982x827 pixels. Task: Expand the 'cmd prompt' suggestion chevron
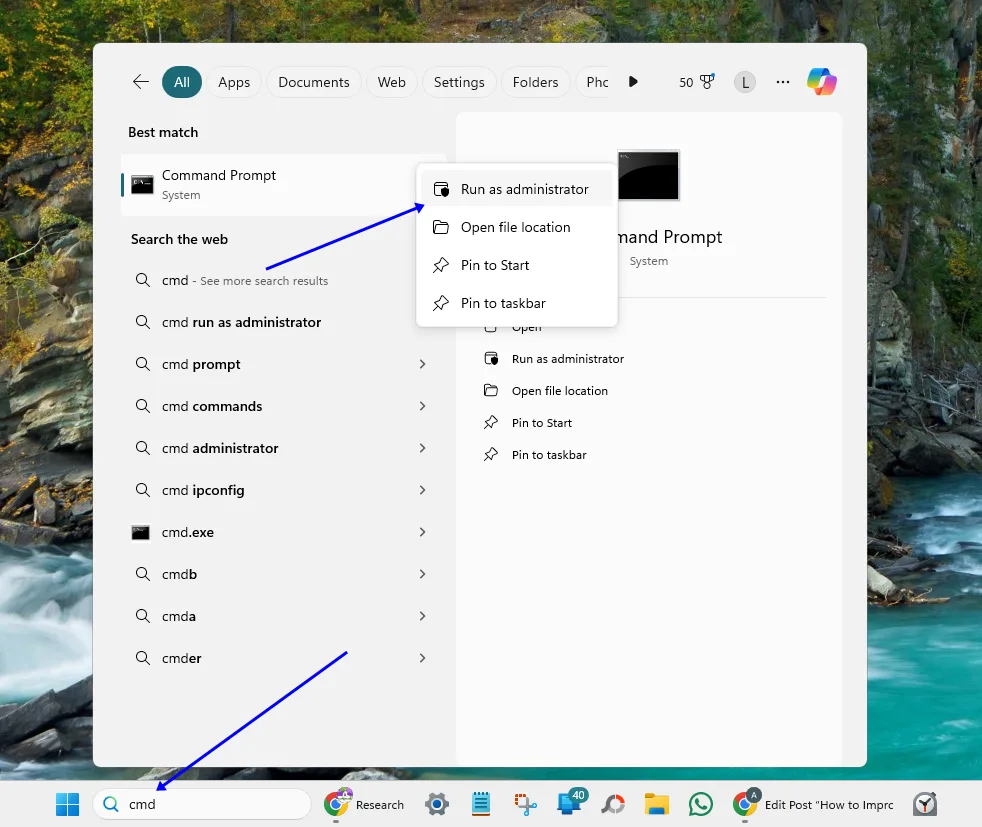[422, 365]
